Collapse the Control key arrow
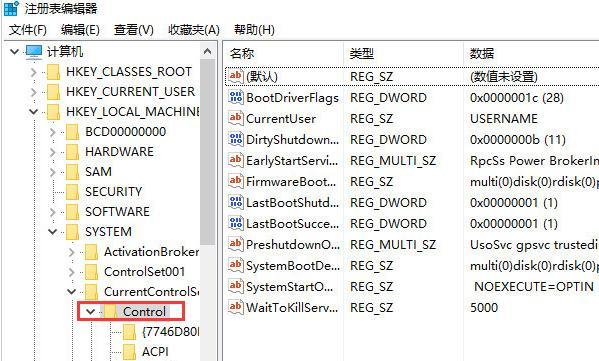 pos(90,312)
